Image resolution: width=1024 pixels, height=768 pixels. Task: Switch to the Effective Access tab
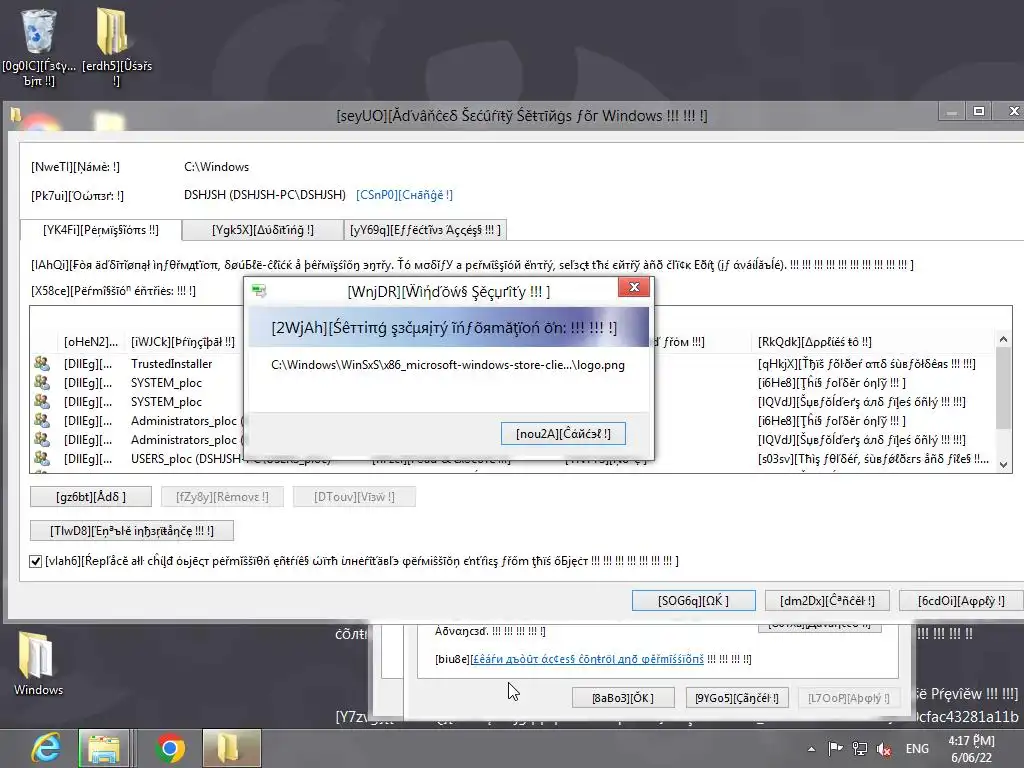coord(425,230)
